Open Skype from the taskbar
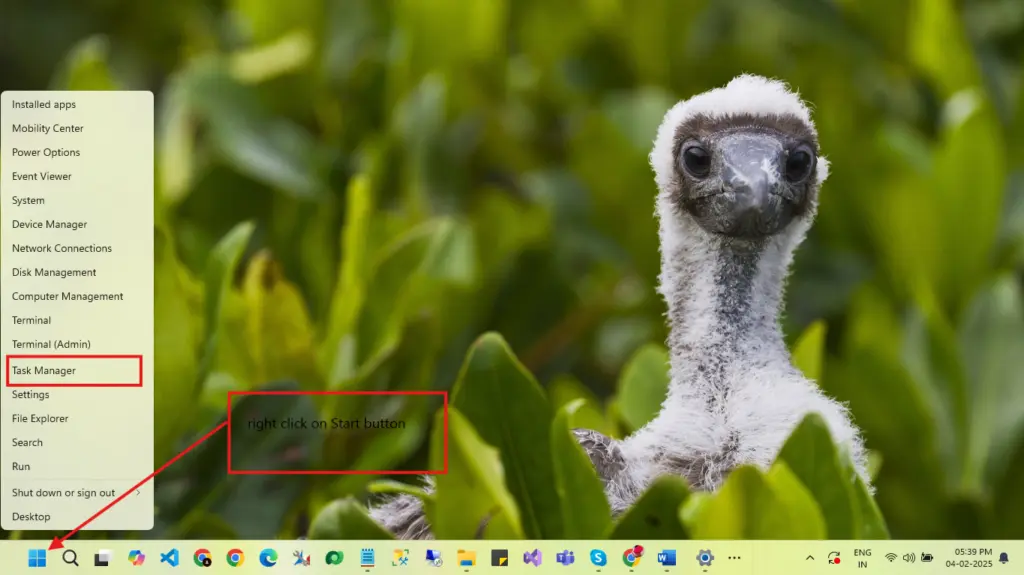 click(598, 557)
